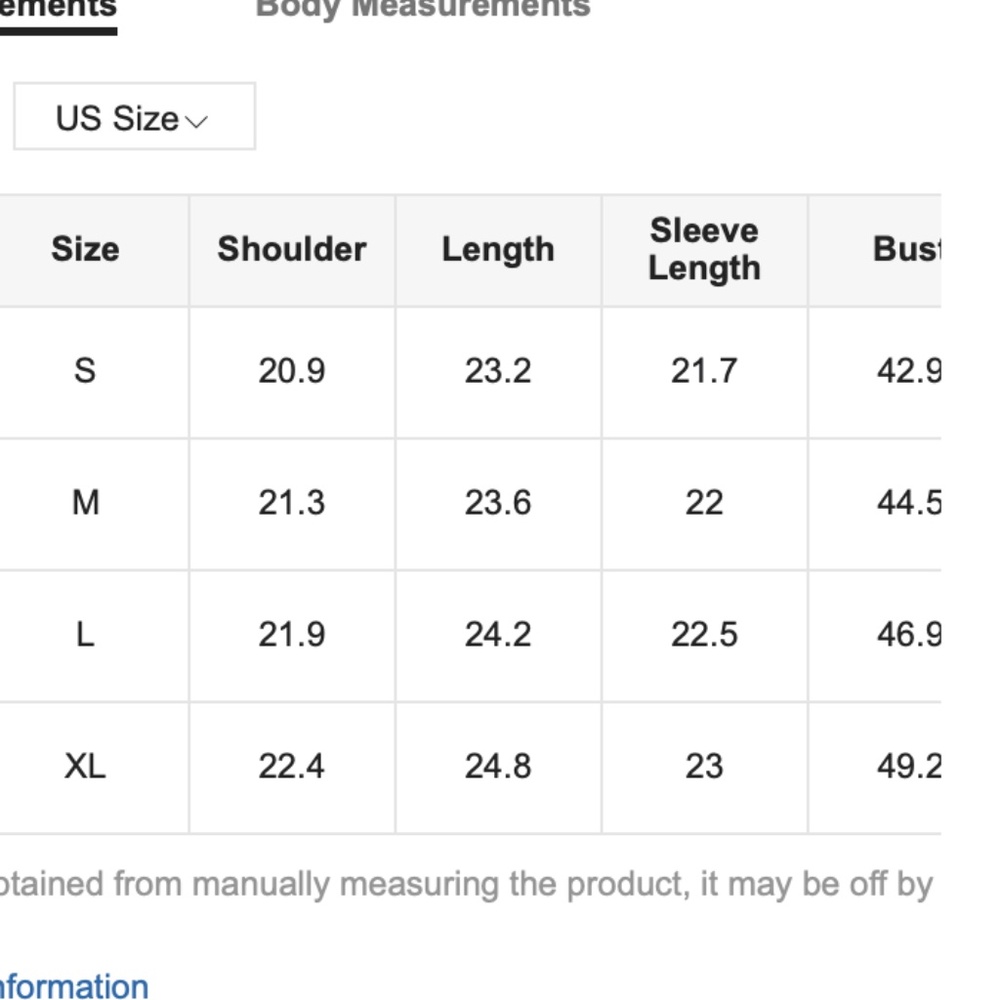
Task: Click the 20.9 shoulder value for S
Action: click(x=292, y=371)
